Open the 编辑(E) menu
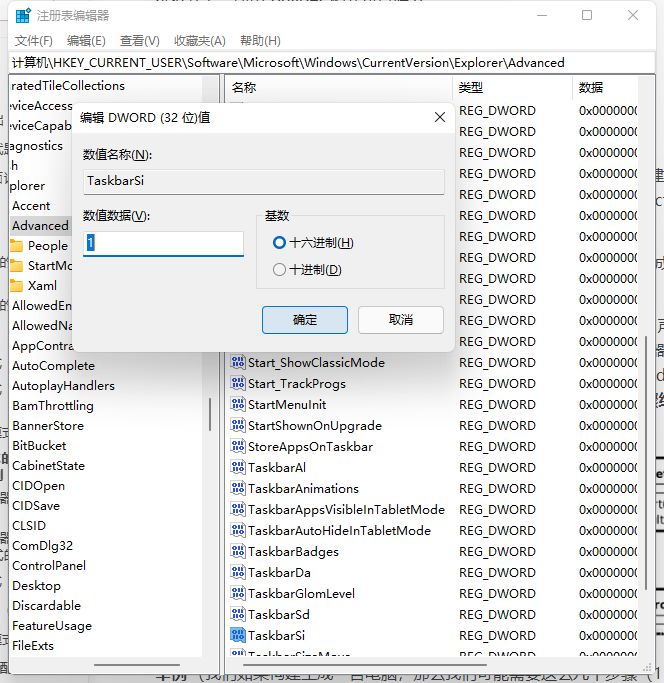The width and height of the screenshot is (664, 683). pos(86,41)
